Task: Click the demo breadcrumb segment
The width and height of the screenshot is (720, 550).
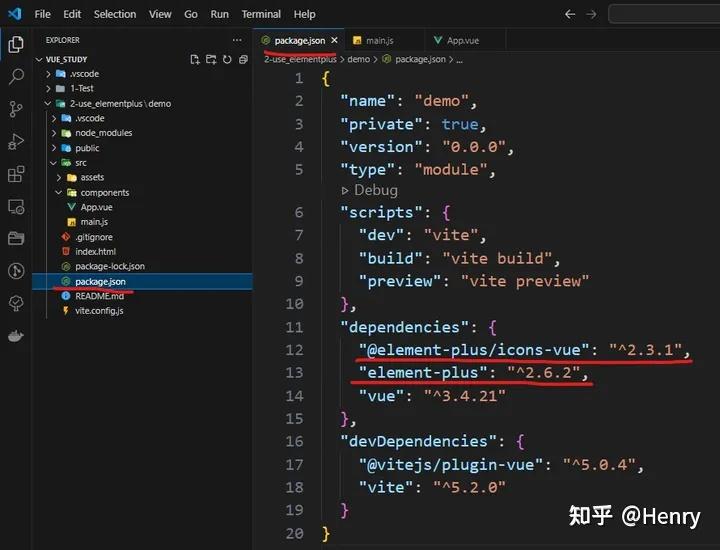Action: [358, 59]
